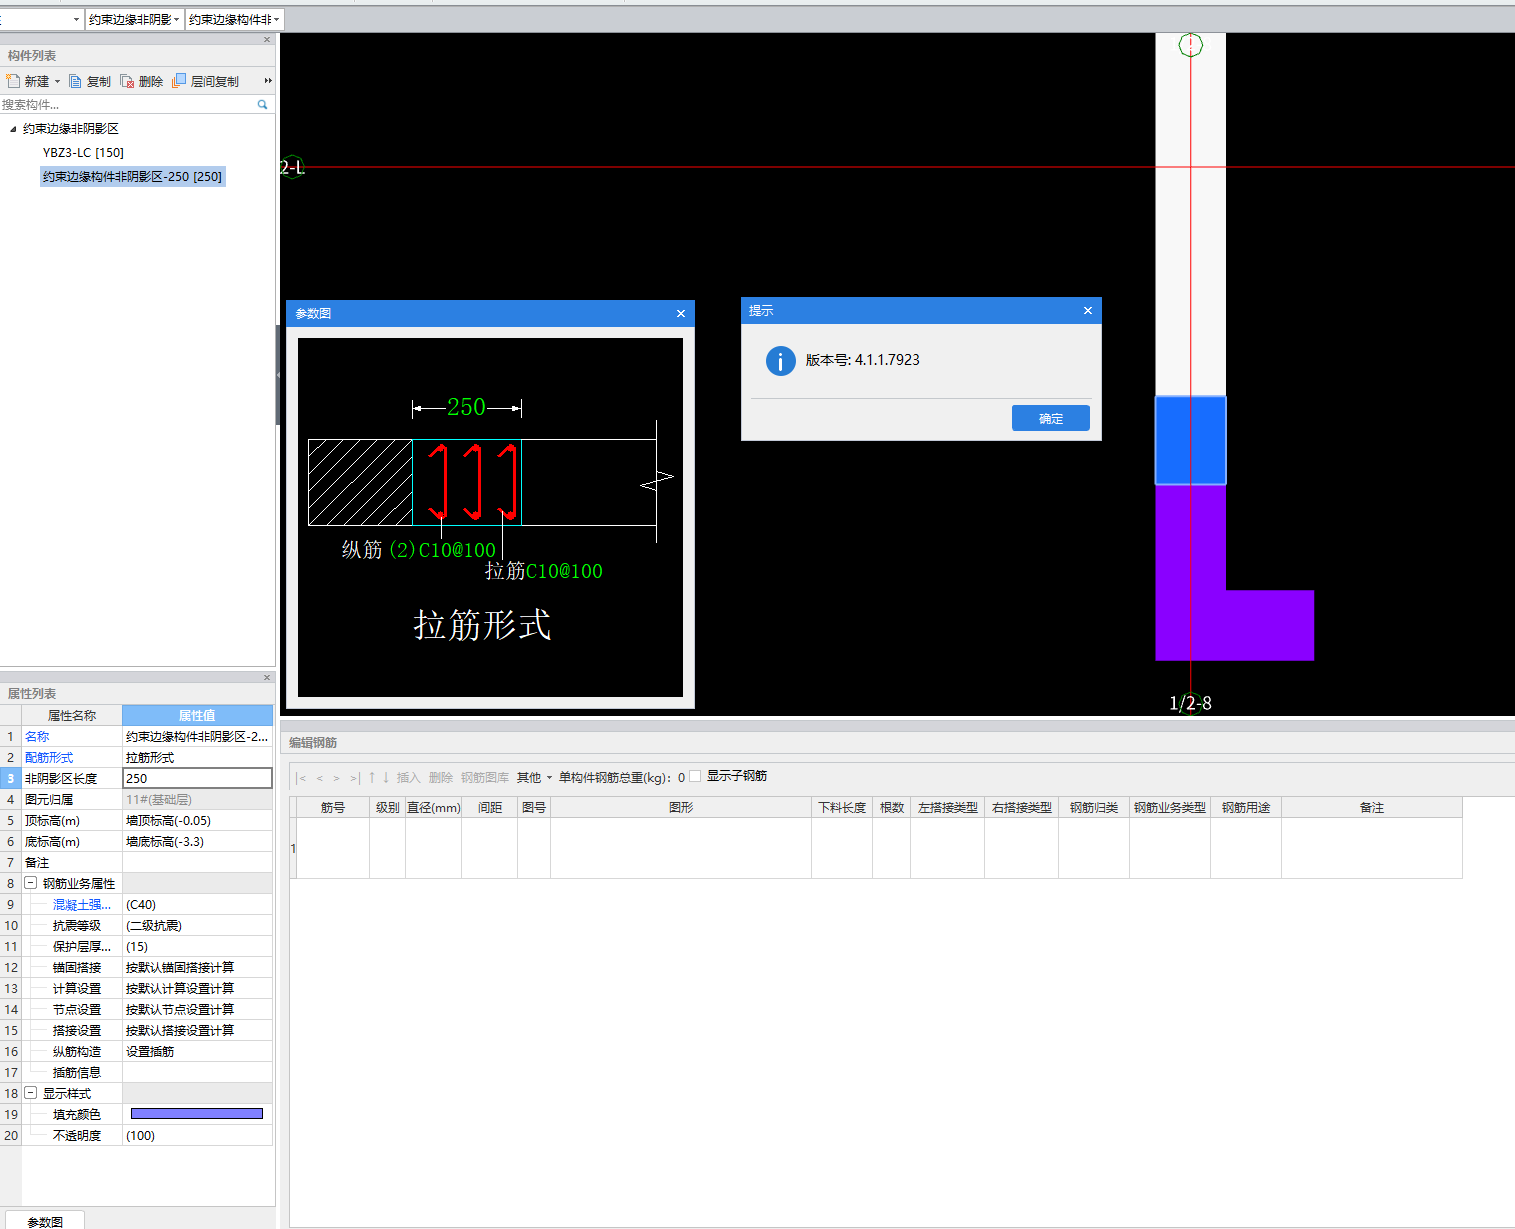
Task: Click the 配筋形式 property link
Action: [x=49, y=757]
